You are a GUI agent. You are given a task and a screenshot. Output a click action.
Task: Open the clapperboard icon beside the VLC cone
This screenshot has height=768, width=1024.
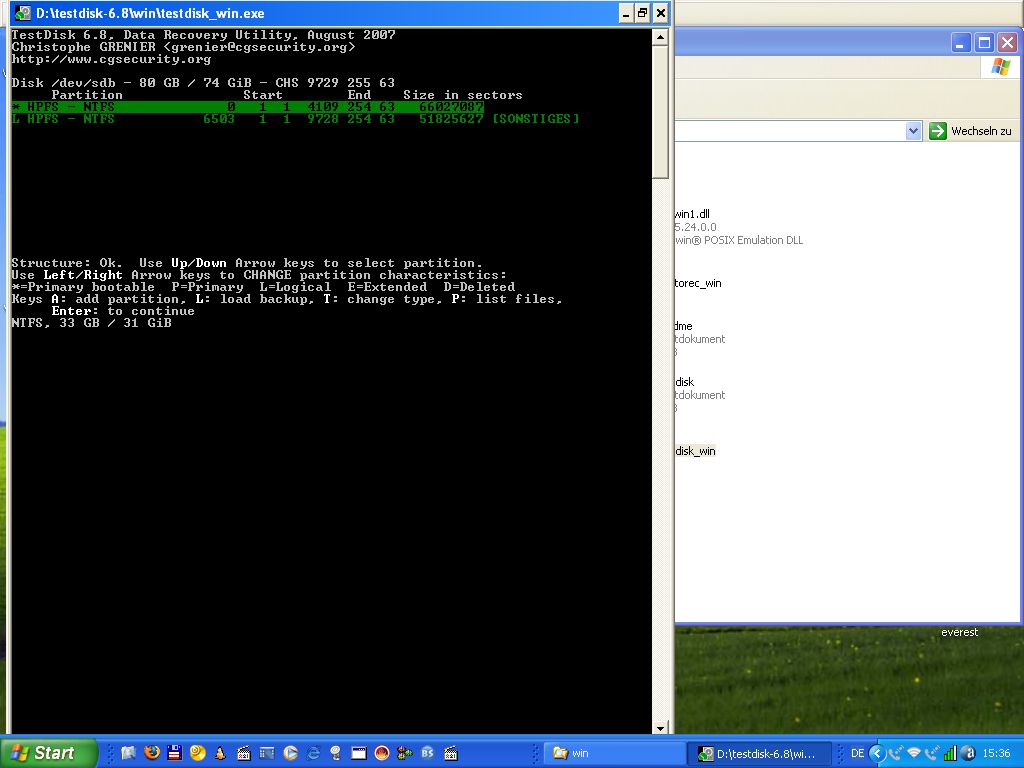[x=244, y=753]
